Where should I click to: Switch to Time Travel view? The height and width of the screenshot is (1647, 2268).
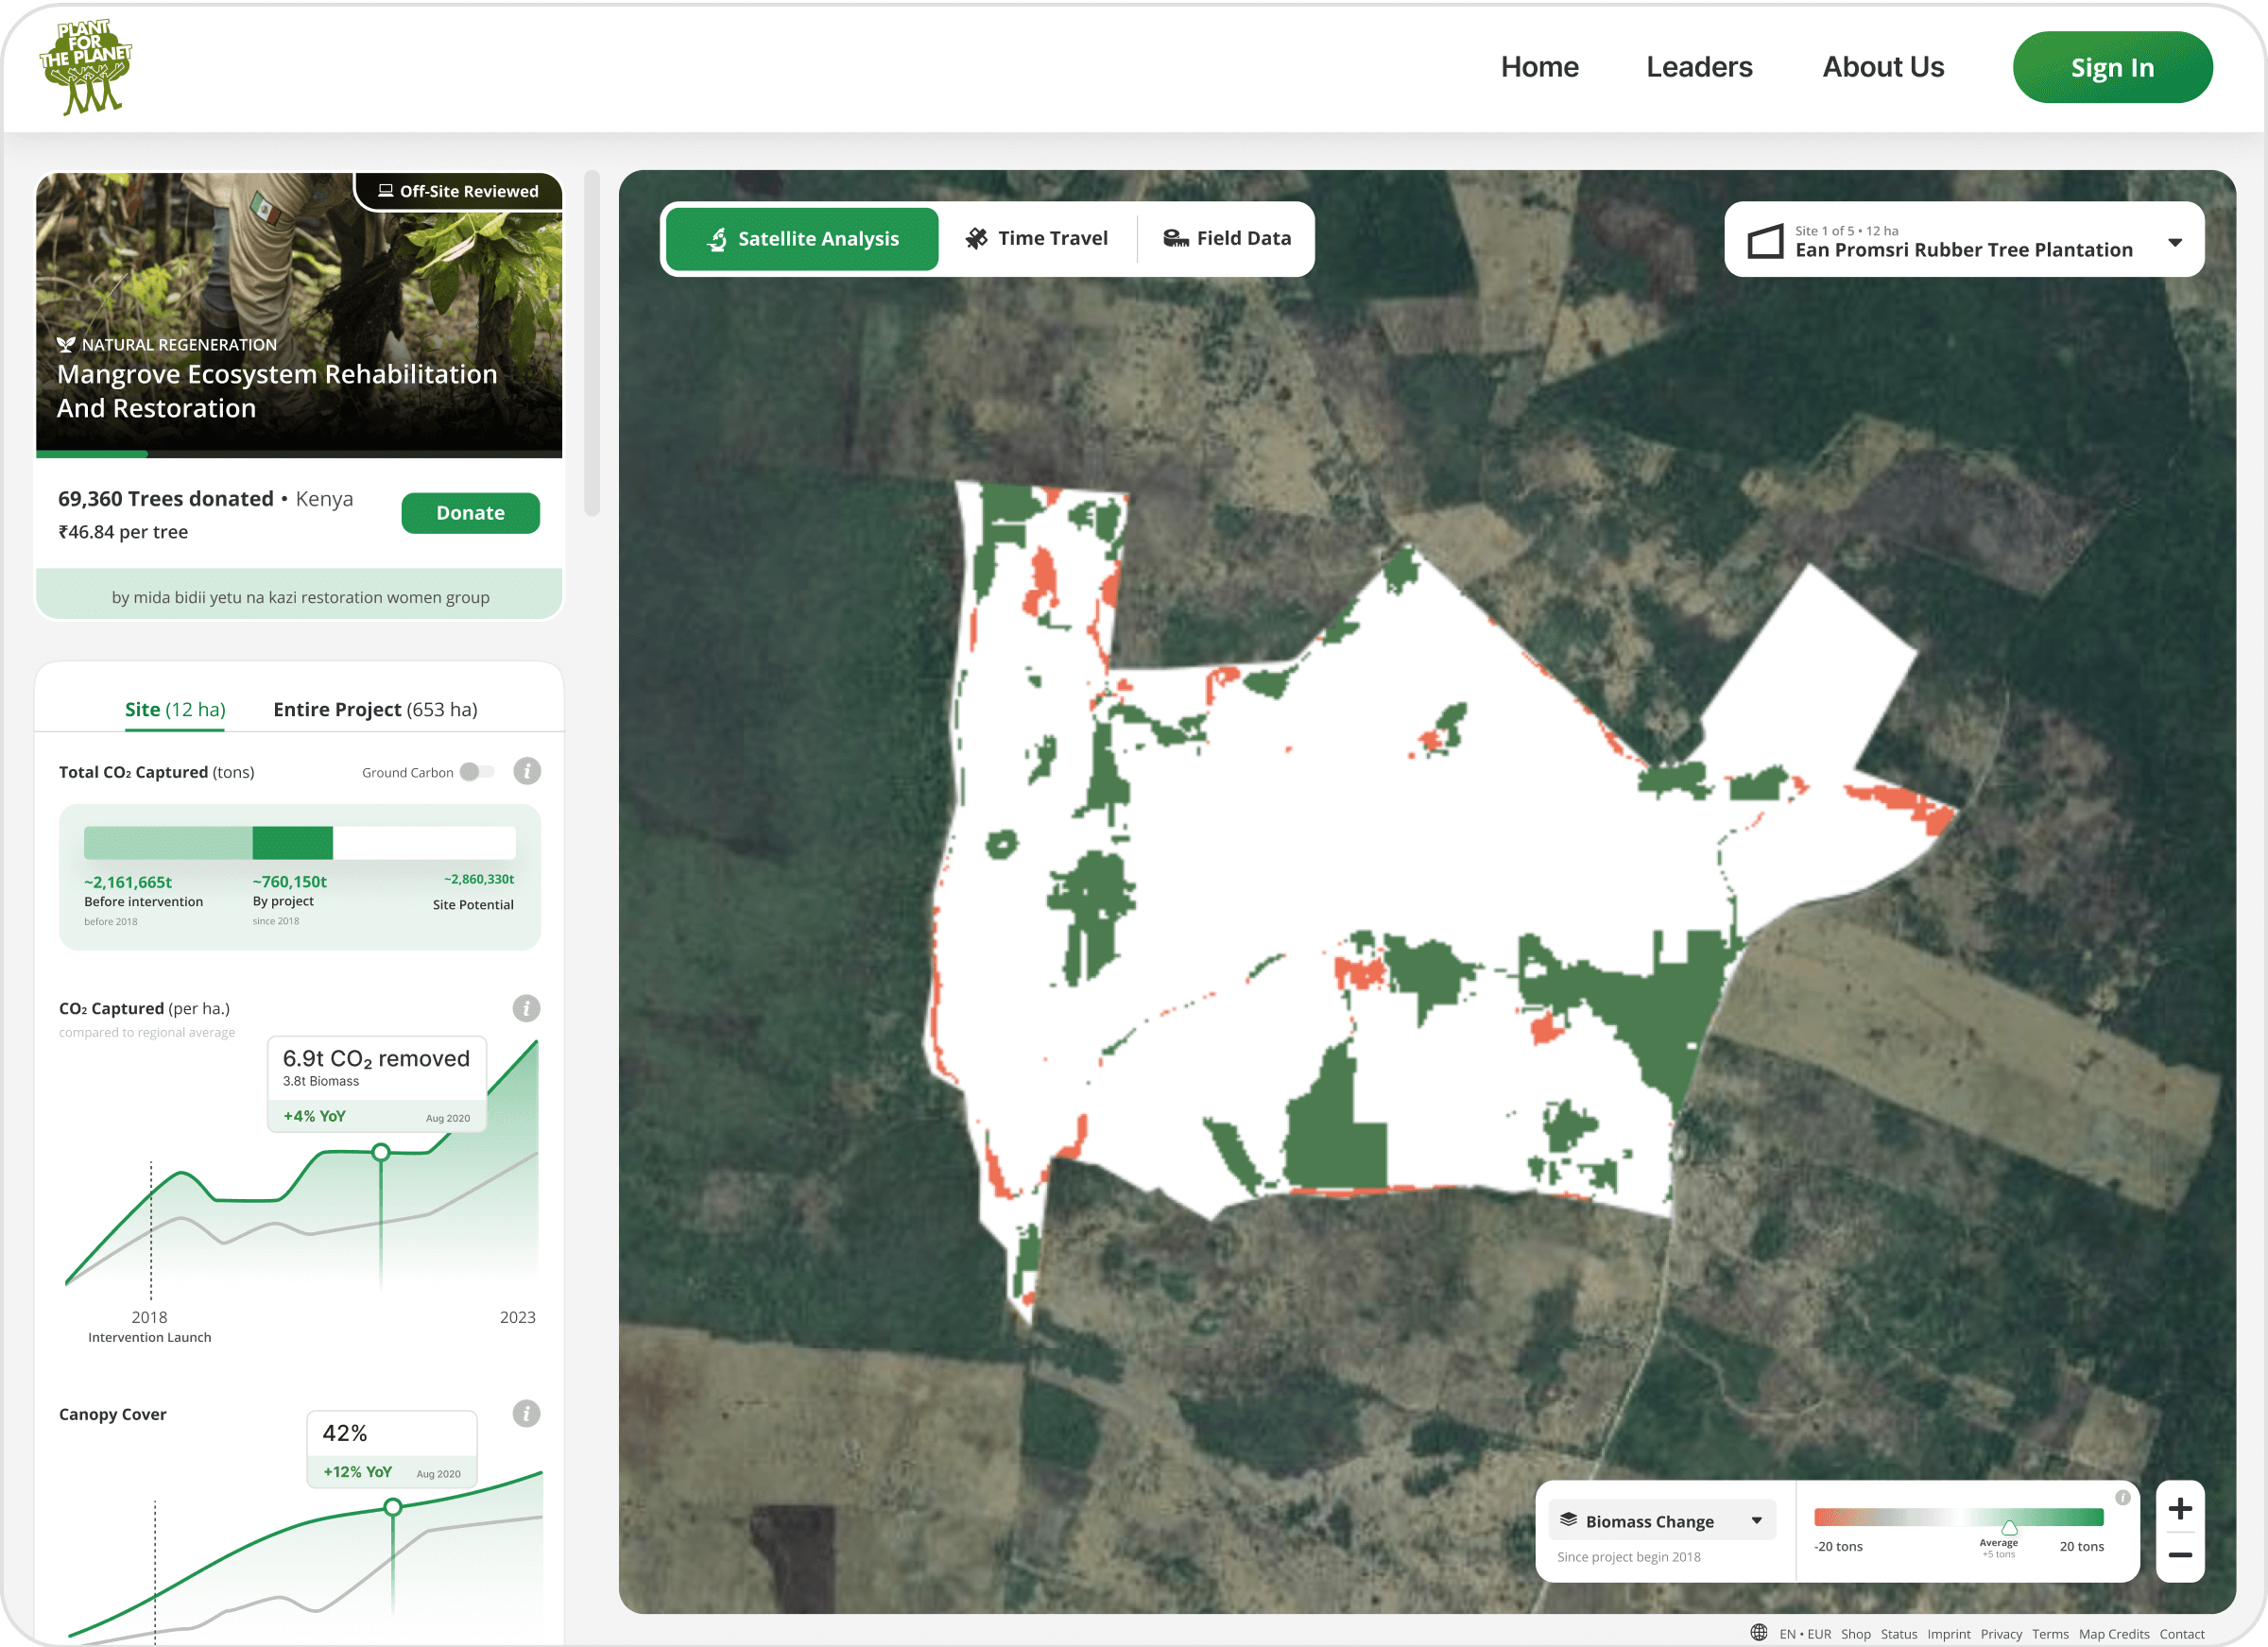[1036, 238]
